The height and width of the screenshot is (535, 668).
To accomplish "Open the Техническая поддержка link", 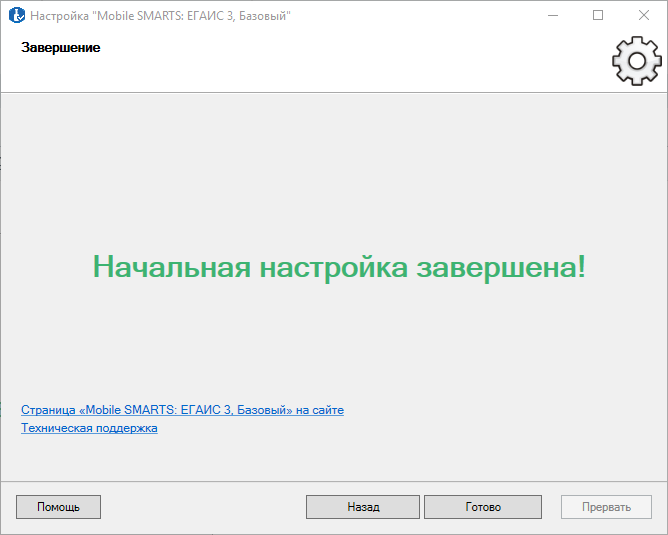I will coord(89,428).
